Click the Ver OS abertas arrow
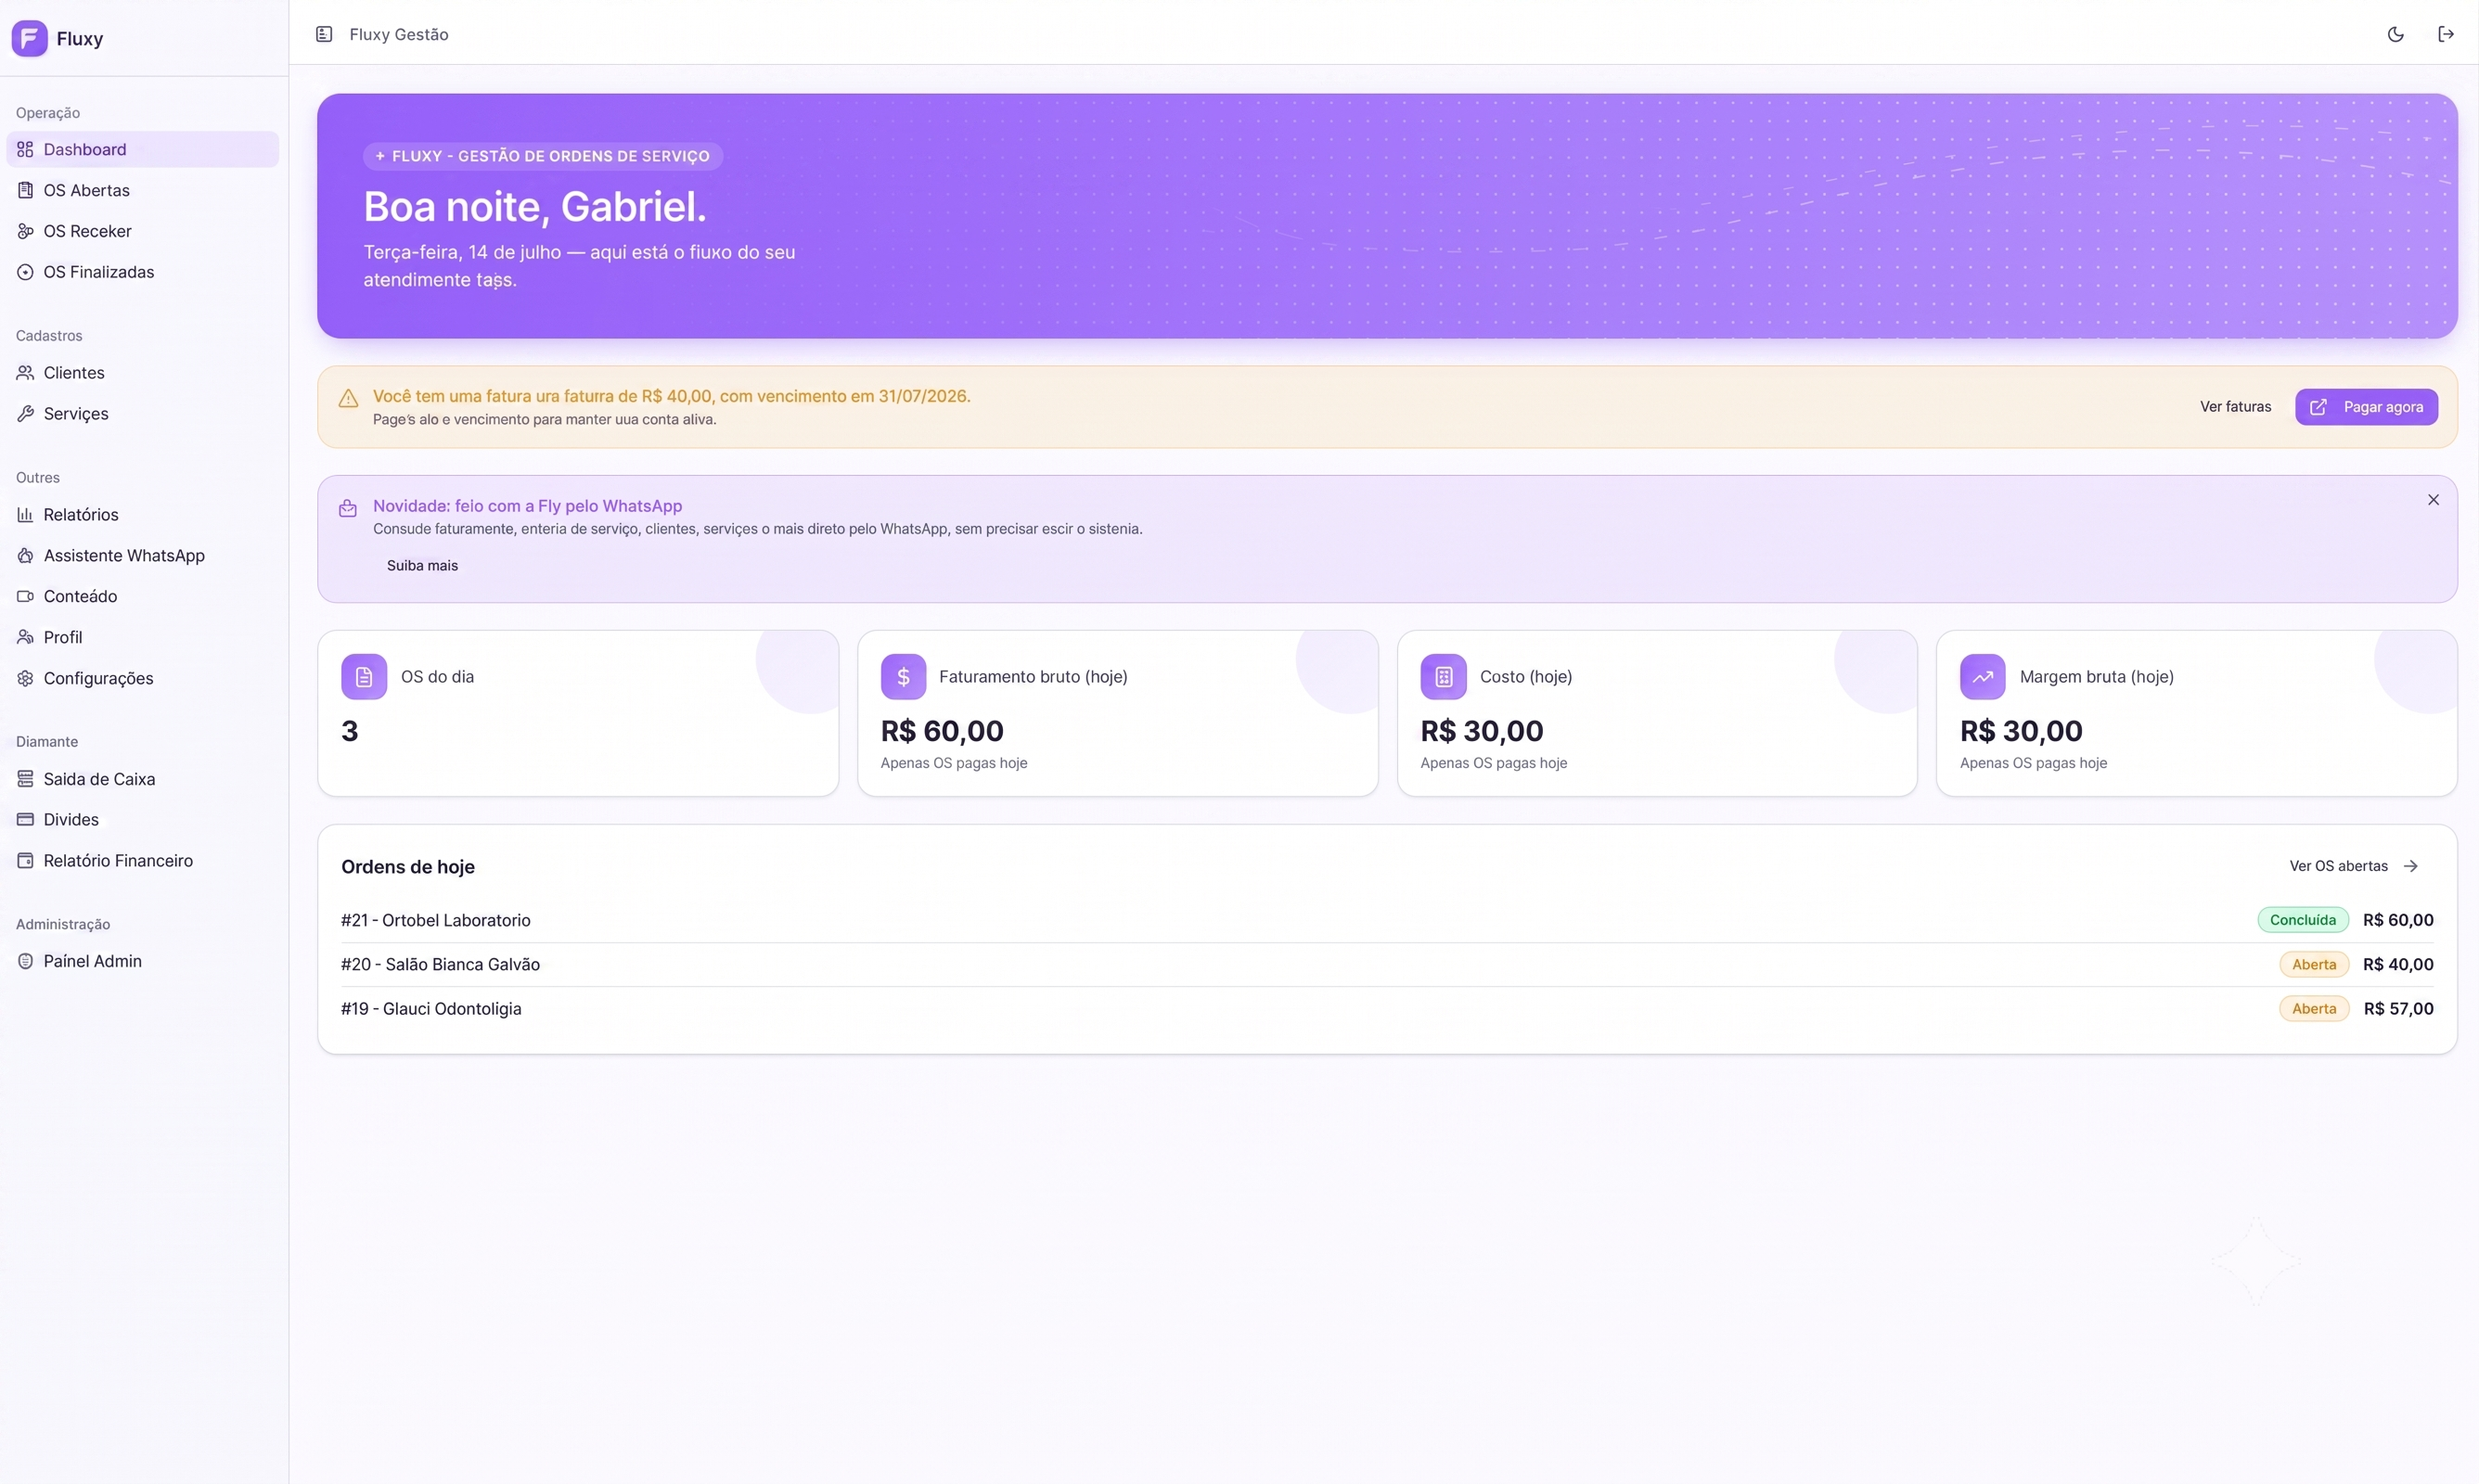This screenshot has width=2479, height=1484. click(x=2410, y=866)
